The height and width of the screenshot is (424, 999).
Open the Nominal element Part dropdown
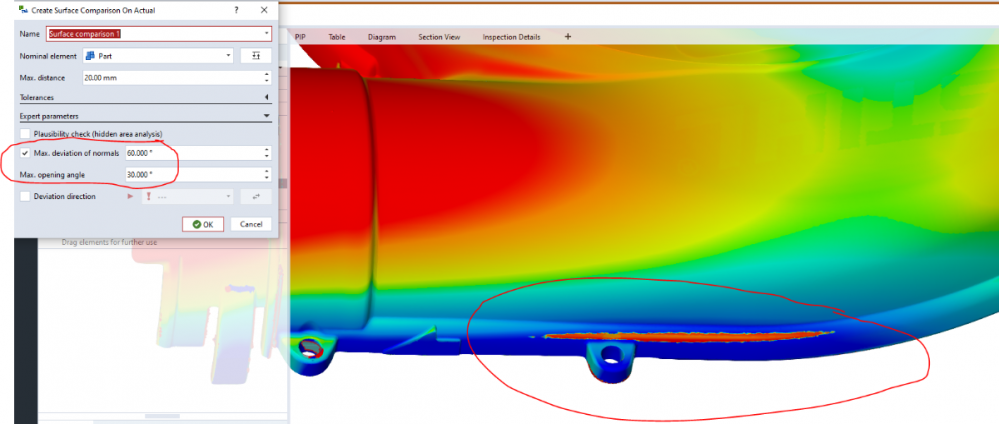click(x=230, y=55)
